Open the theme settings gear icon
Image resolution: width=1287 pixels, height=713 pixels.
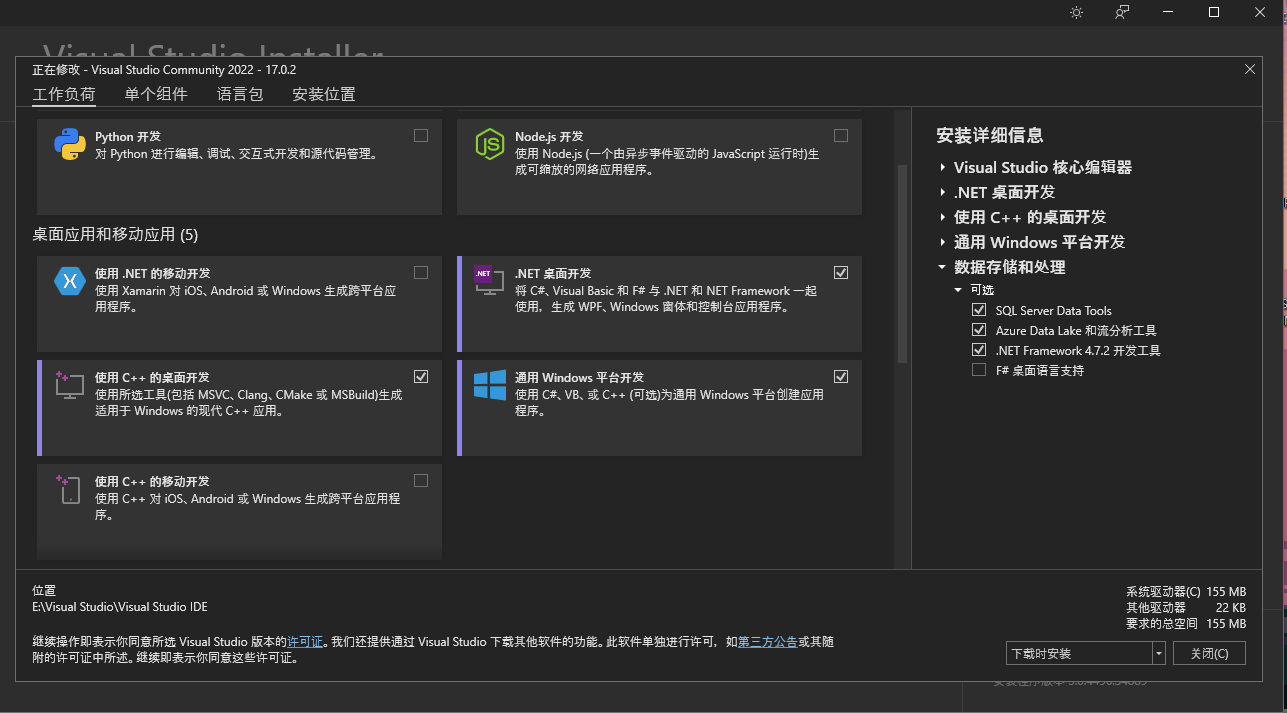coord(1075,12)
